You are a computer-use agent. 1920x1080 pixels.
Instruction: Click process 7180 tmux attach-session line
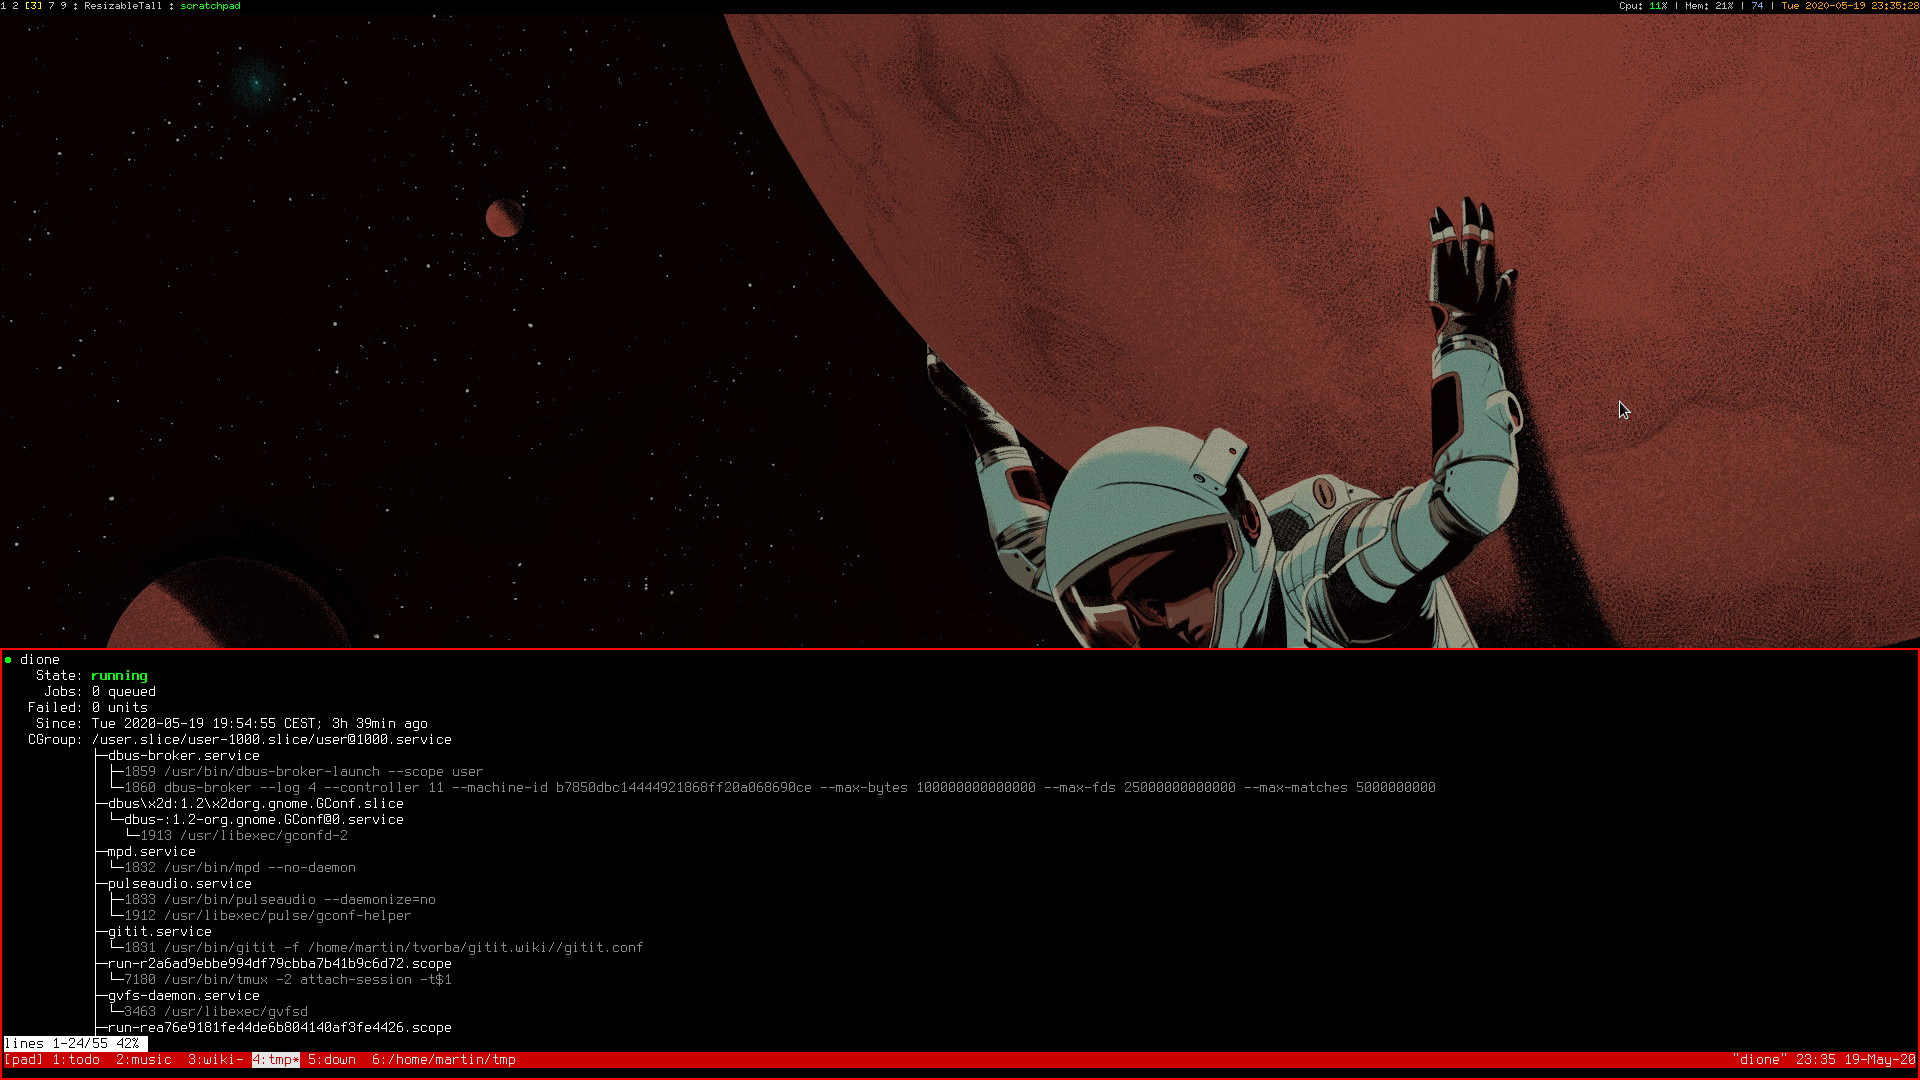tap(288, 980)
